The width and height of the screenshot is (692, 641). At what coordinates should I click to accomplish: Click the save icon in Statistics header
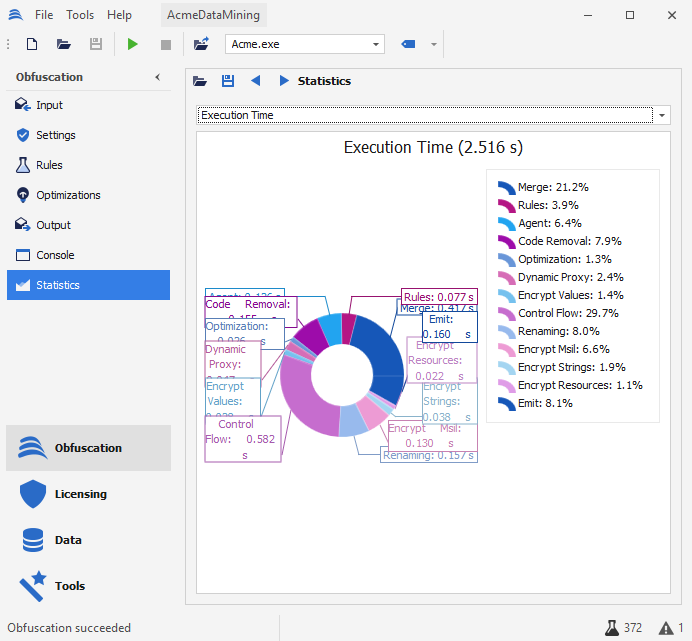coord(228,81)
